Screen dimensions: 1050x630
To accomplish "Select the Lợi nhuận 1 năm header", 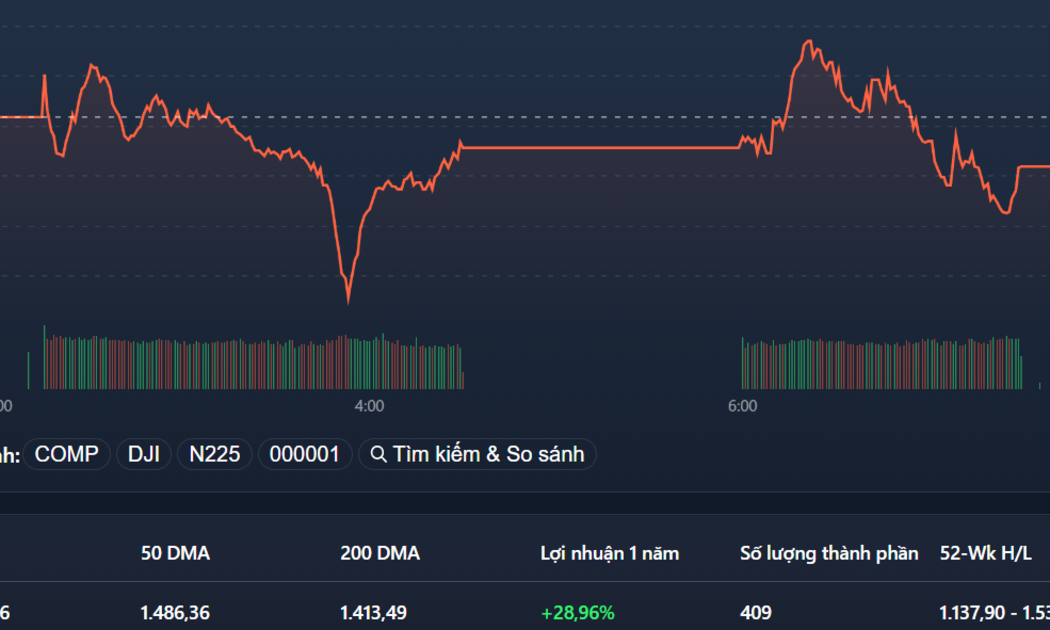I will pos(609,553).
